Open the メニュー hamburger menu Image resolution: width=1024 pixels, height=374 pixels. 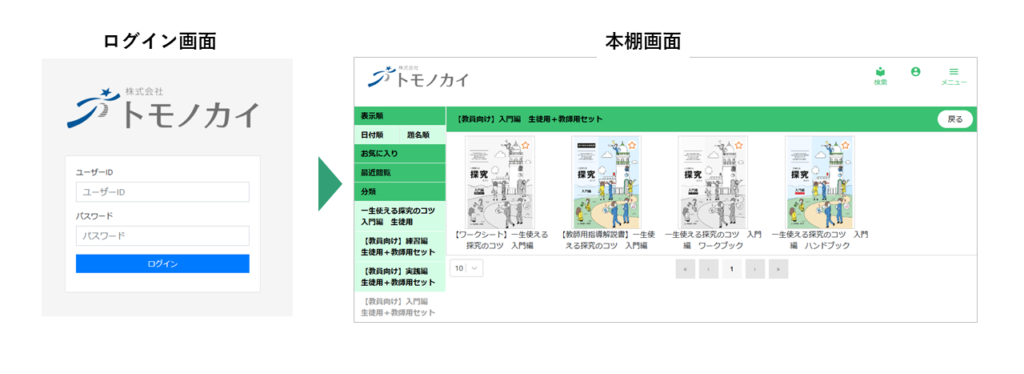pos(953,76)
